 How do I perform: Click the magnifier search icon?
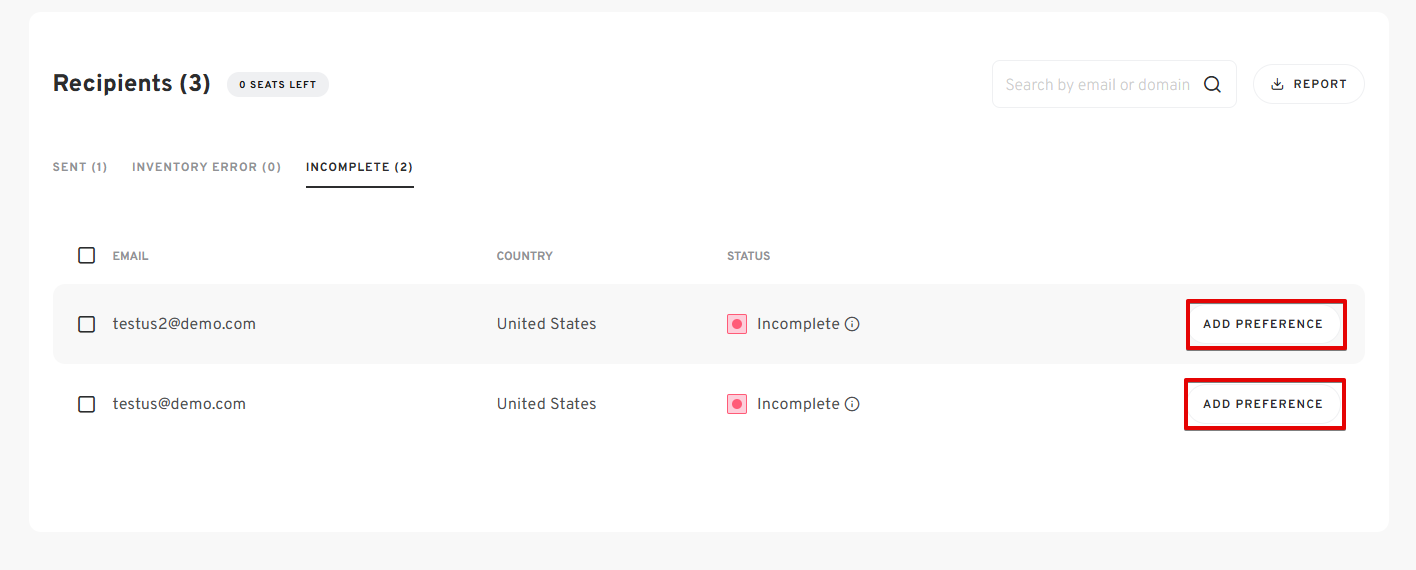click(x=1212, y=85)
